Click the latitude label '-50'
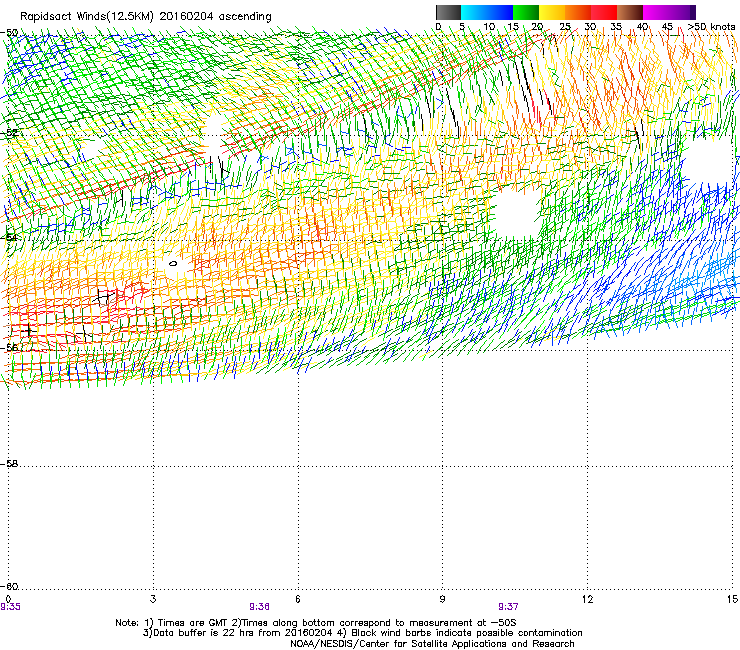 click(x=9, y=33)
